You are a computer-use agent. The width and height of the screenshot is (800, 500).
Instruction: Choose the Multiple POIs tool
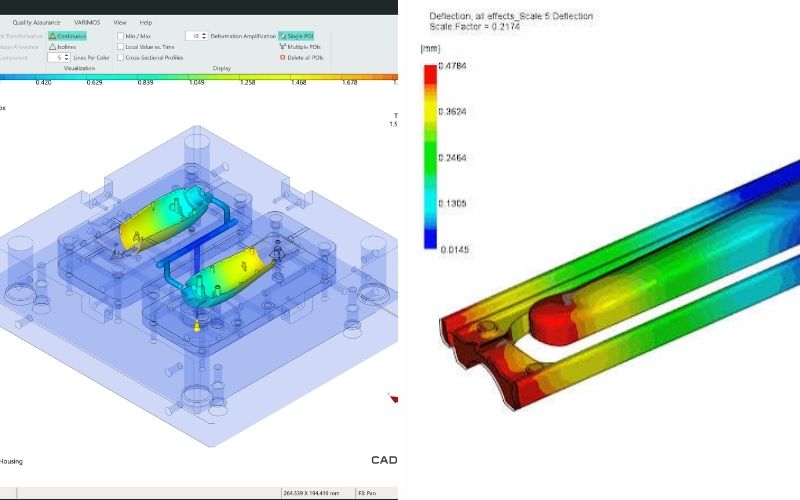click(x=300, y=47)
